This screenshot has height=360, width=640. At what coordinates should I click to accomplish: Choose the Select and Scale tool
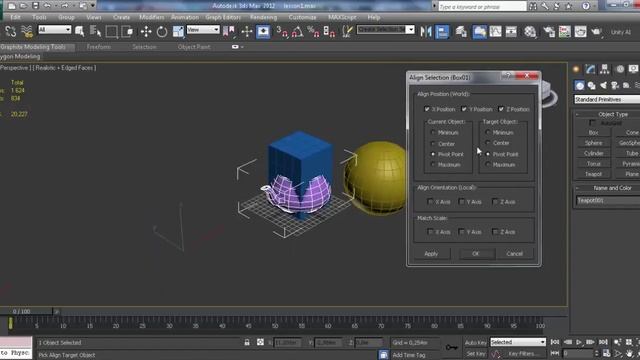point(178,31)
